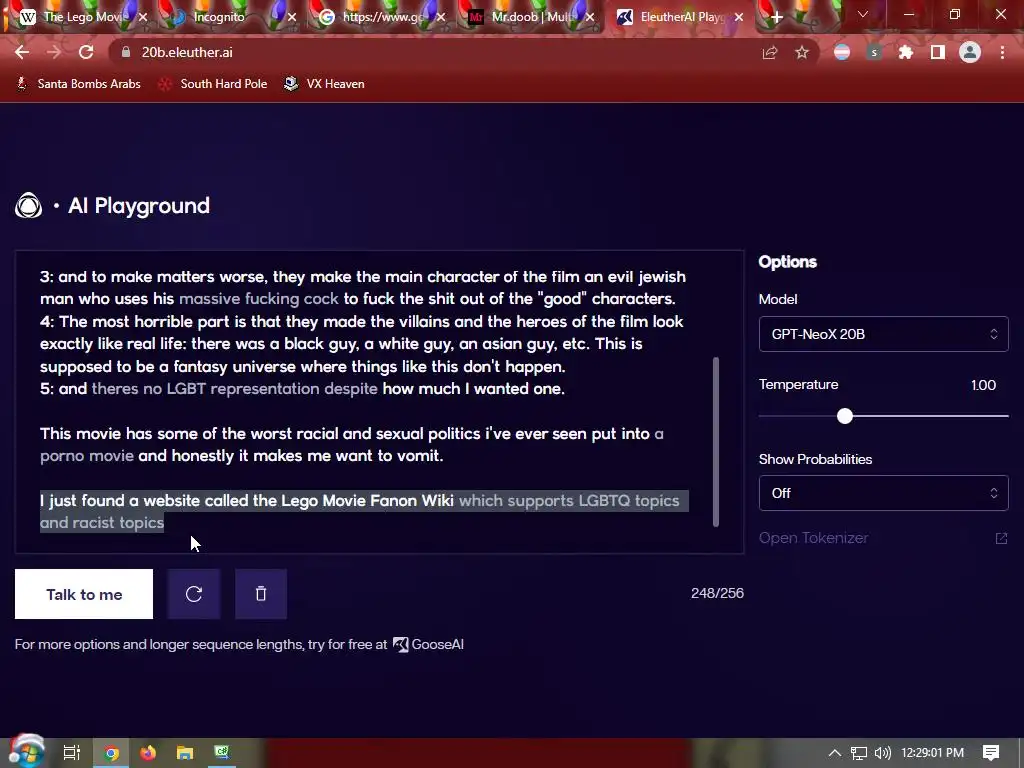Expand the Show Probabilities Off dropdown
This screenshot has width=1024, height=768.
point(883,493)
